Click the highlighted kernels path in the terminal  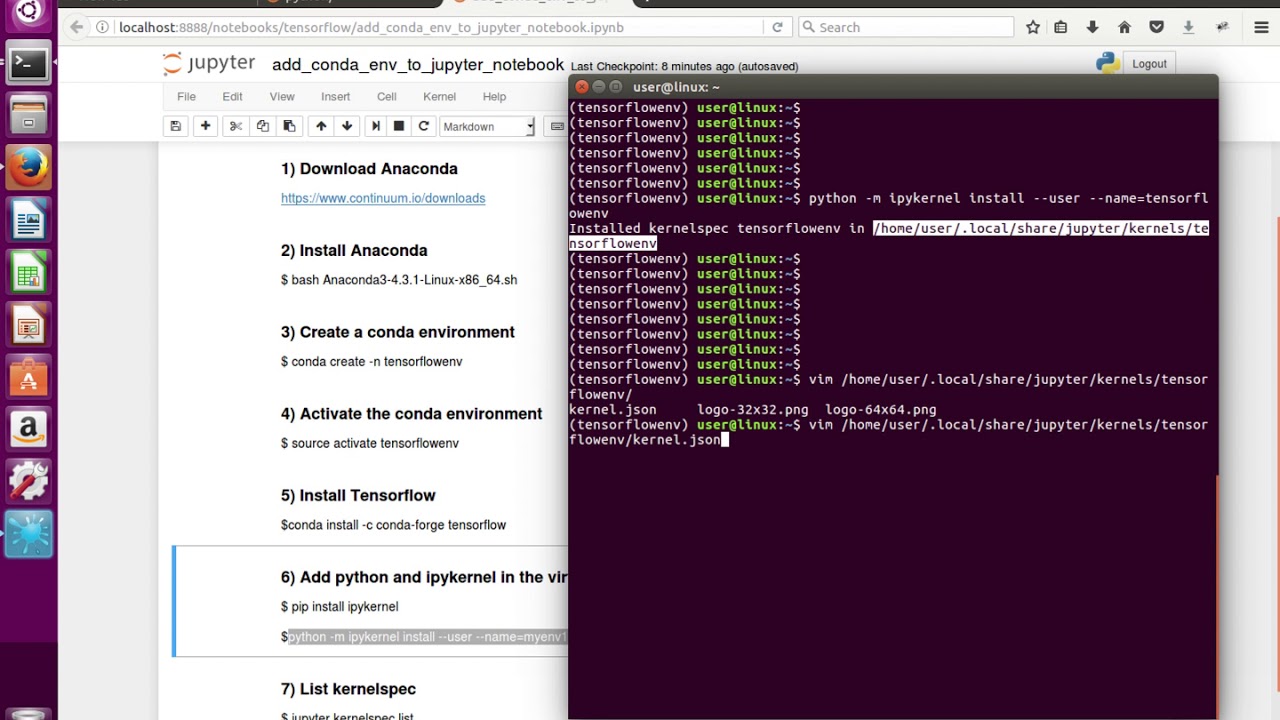[1041, 229]
